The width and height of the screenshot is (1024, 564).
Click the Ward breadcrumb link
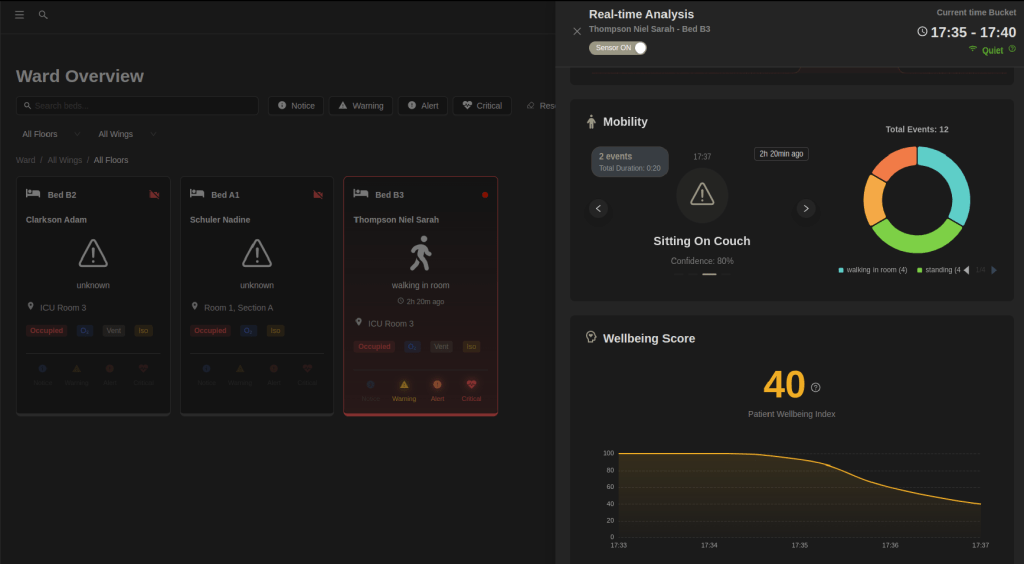(25, 160)
